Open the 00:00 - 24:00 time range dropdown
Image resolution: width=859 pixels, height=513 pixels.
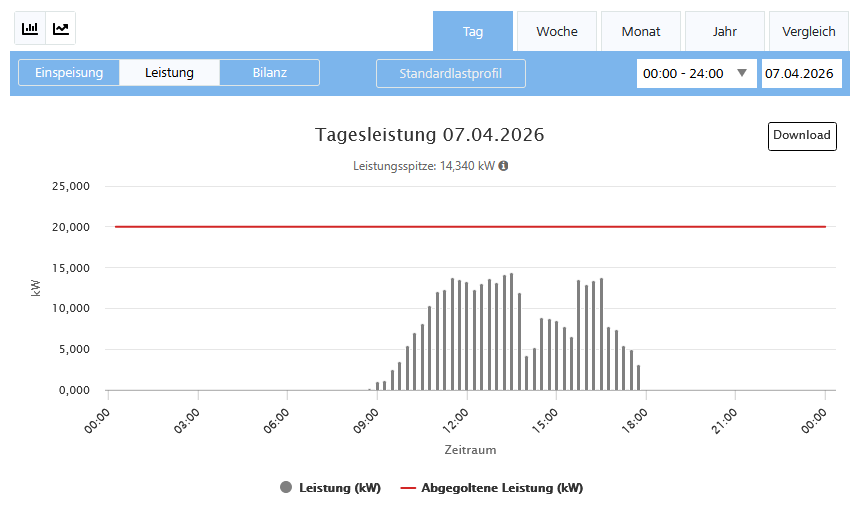point(696,74)
